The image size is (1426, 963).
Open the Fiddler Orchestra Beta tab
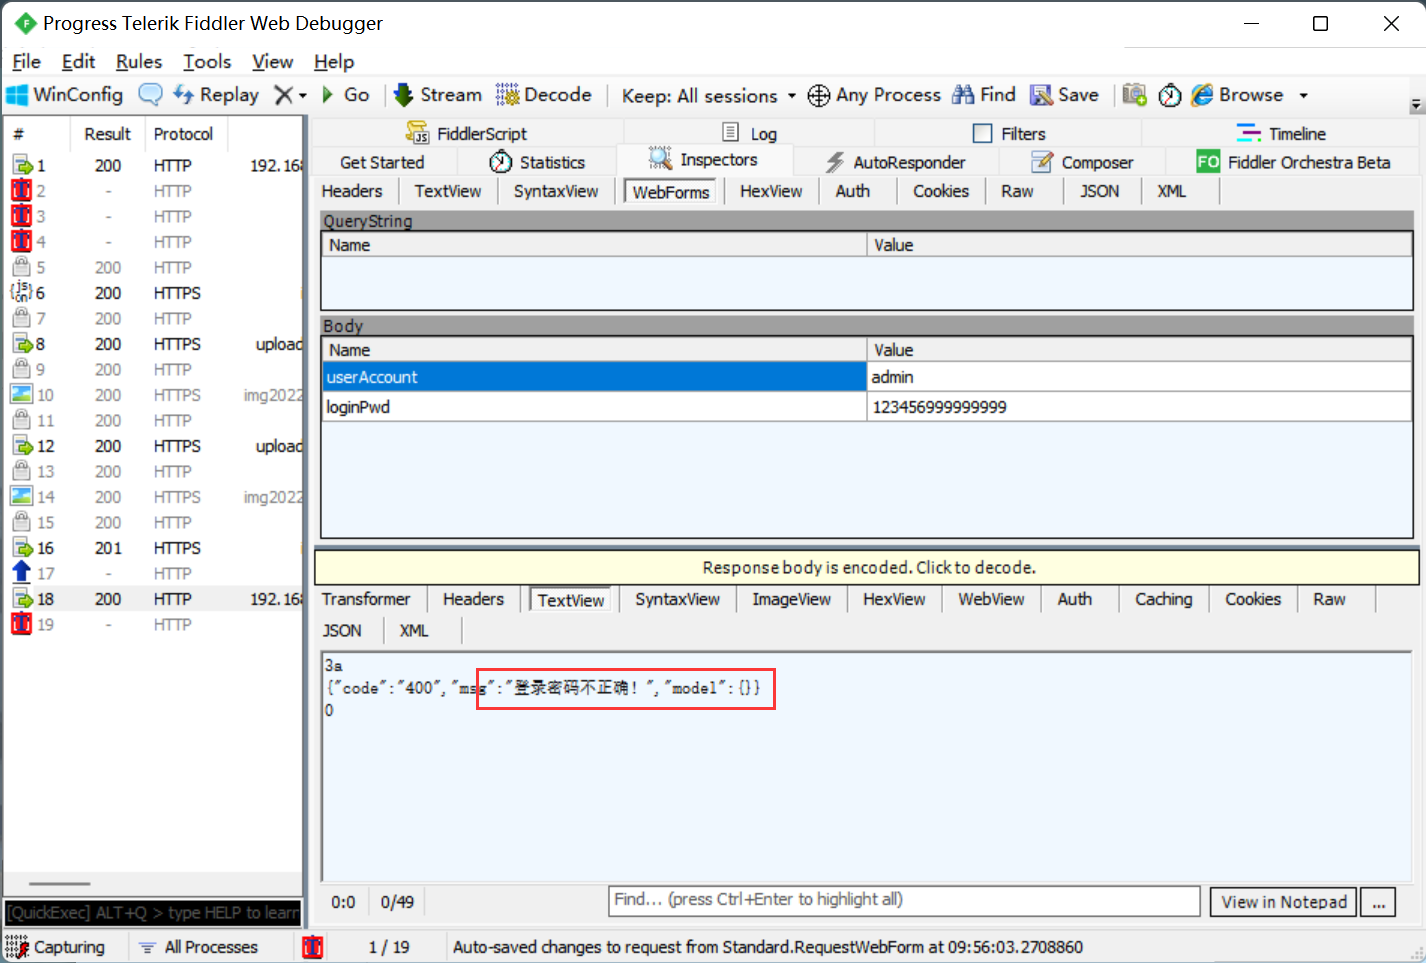click(x=1293, y=162)
